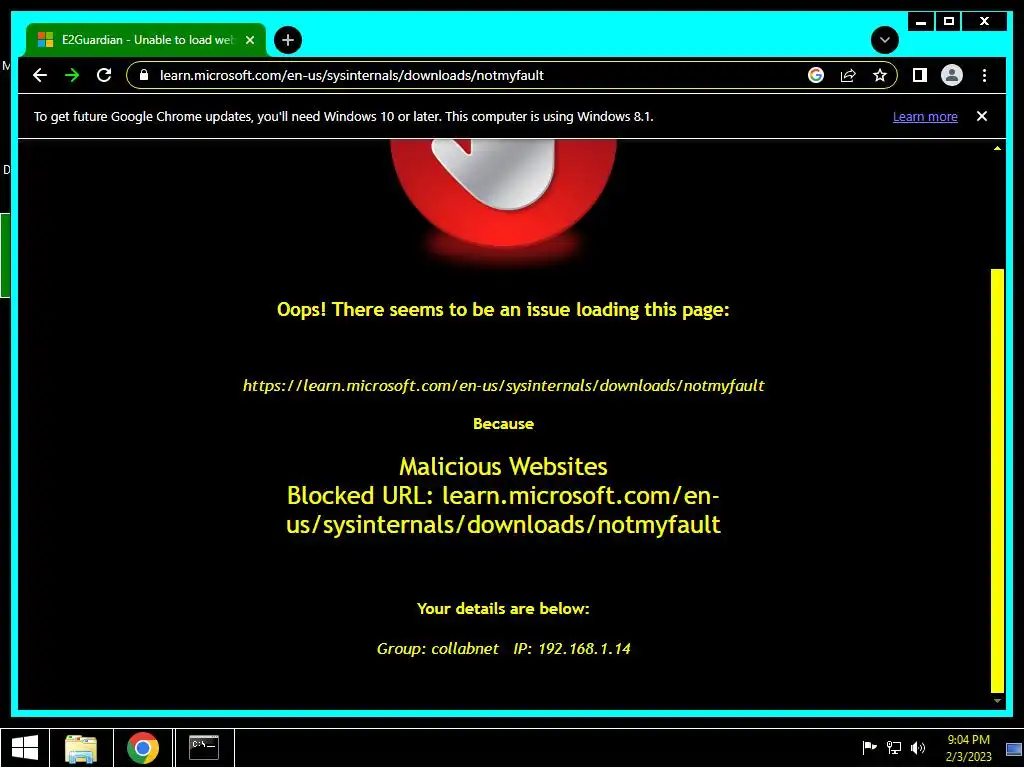
Task: Close the Chrome window
Action: (985, 22)
